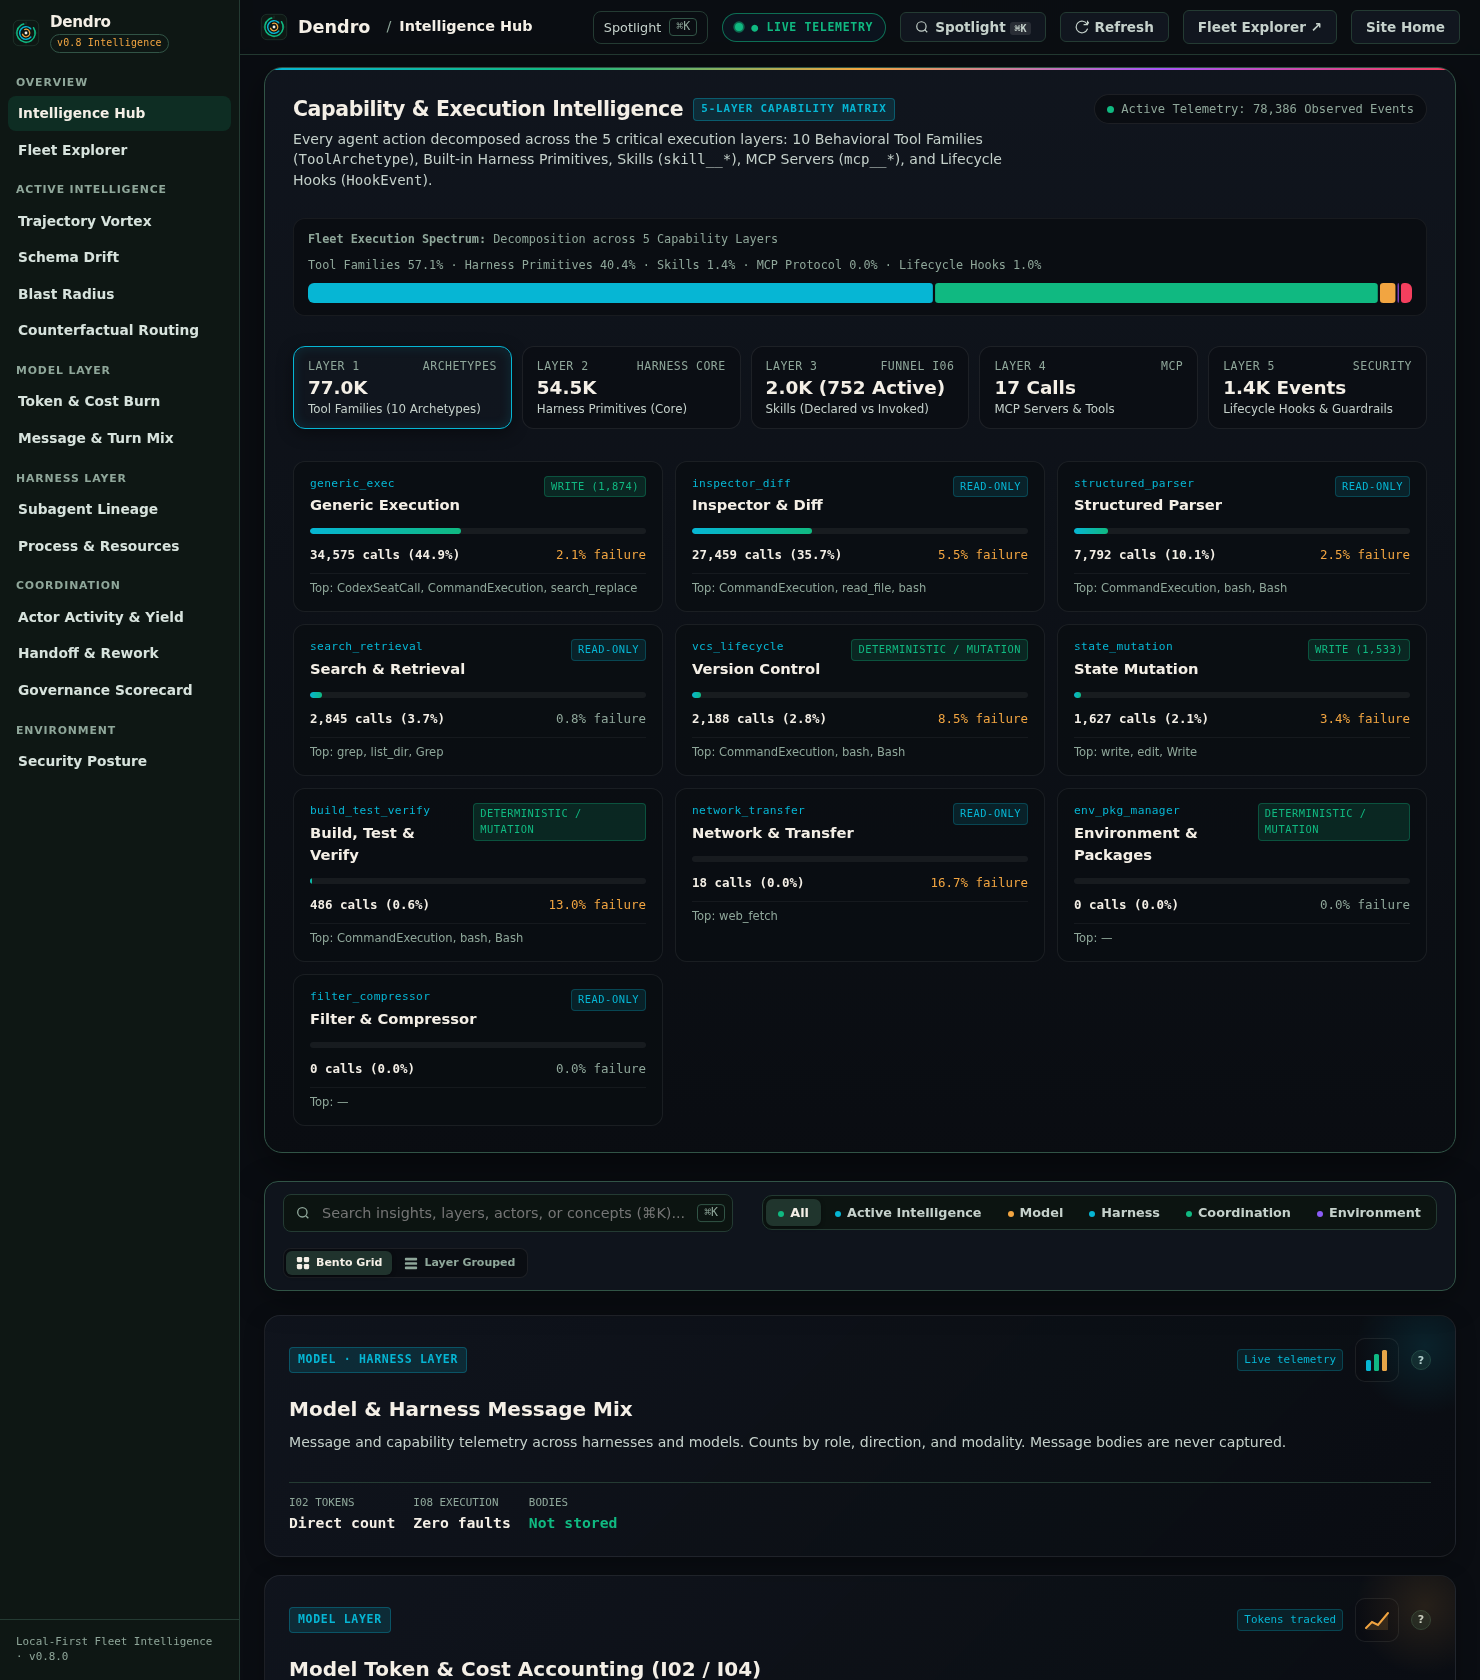Open Intelligence Hub in sidebar

click(x=119, y=113)
